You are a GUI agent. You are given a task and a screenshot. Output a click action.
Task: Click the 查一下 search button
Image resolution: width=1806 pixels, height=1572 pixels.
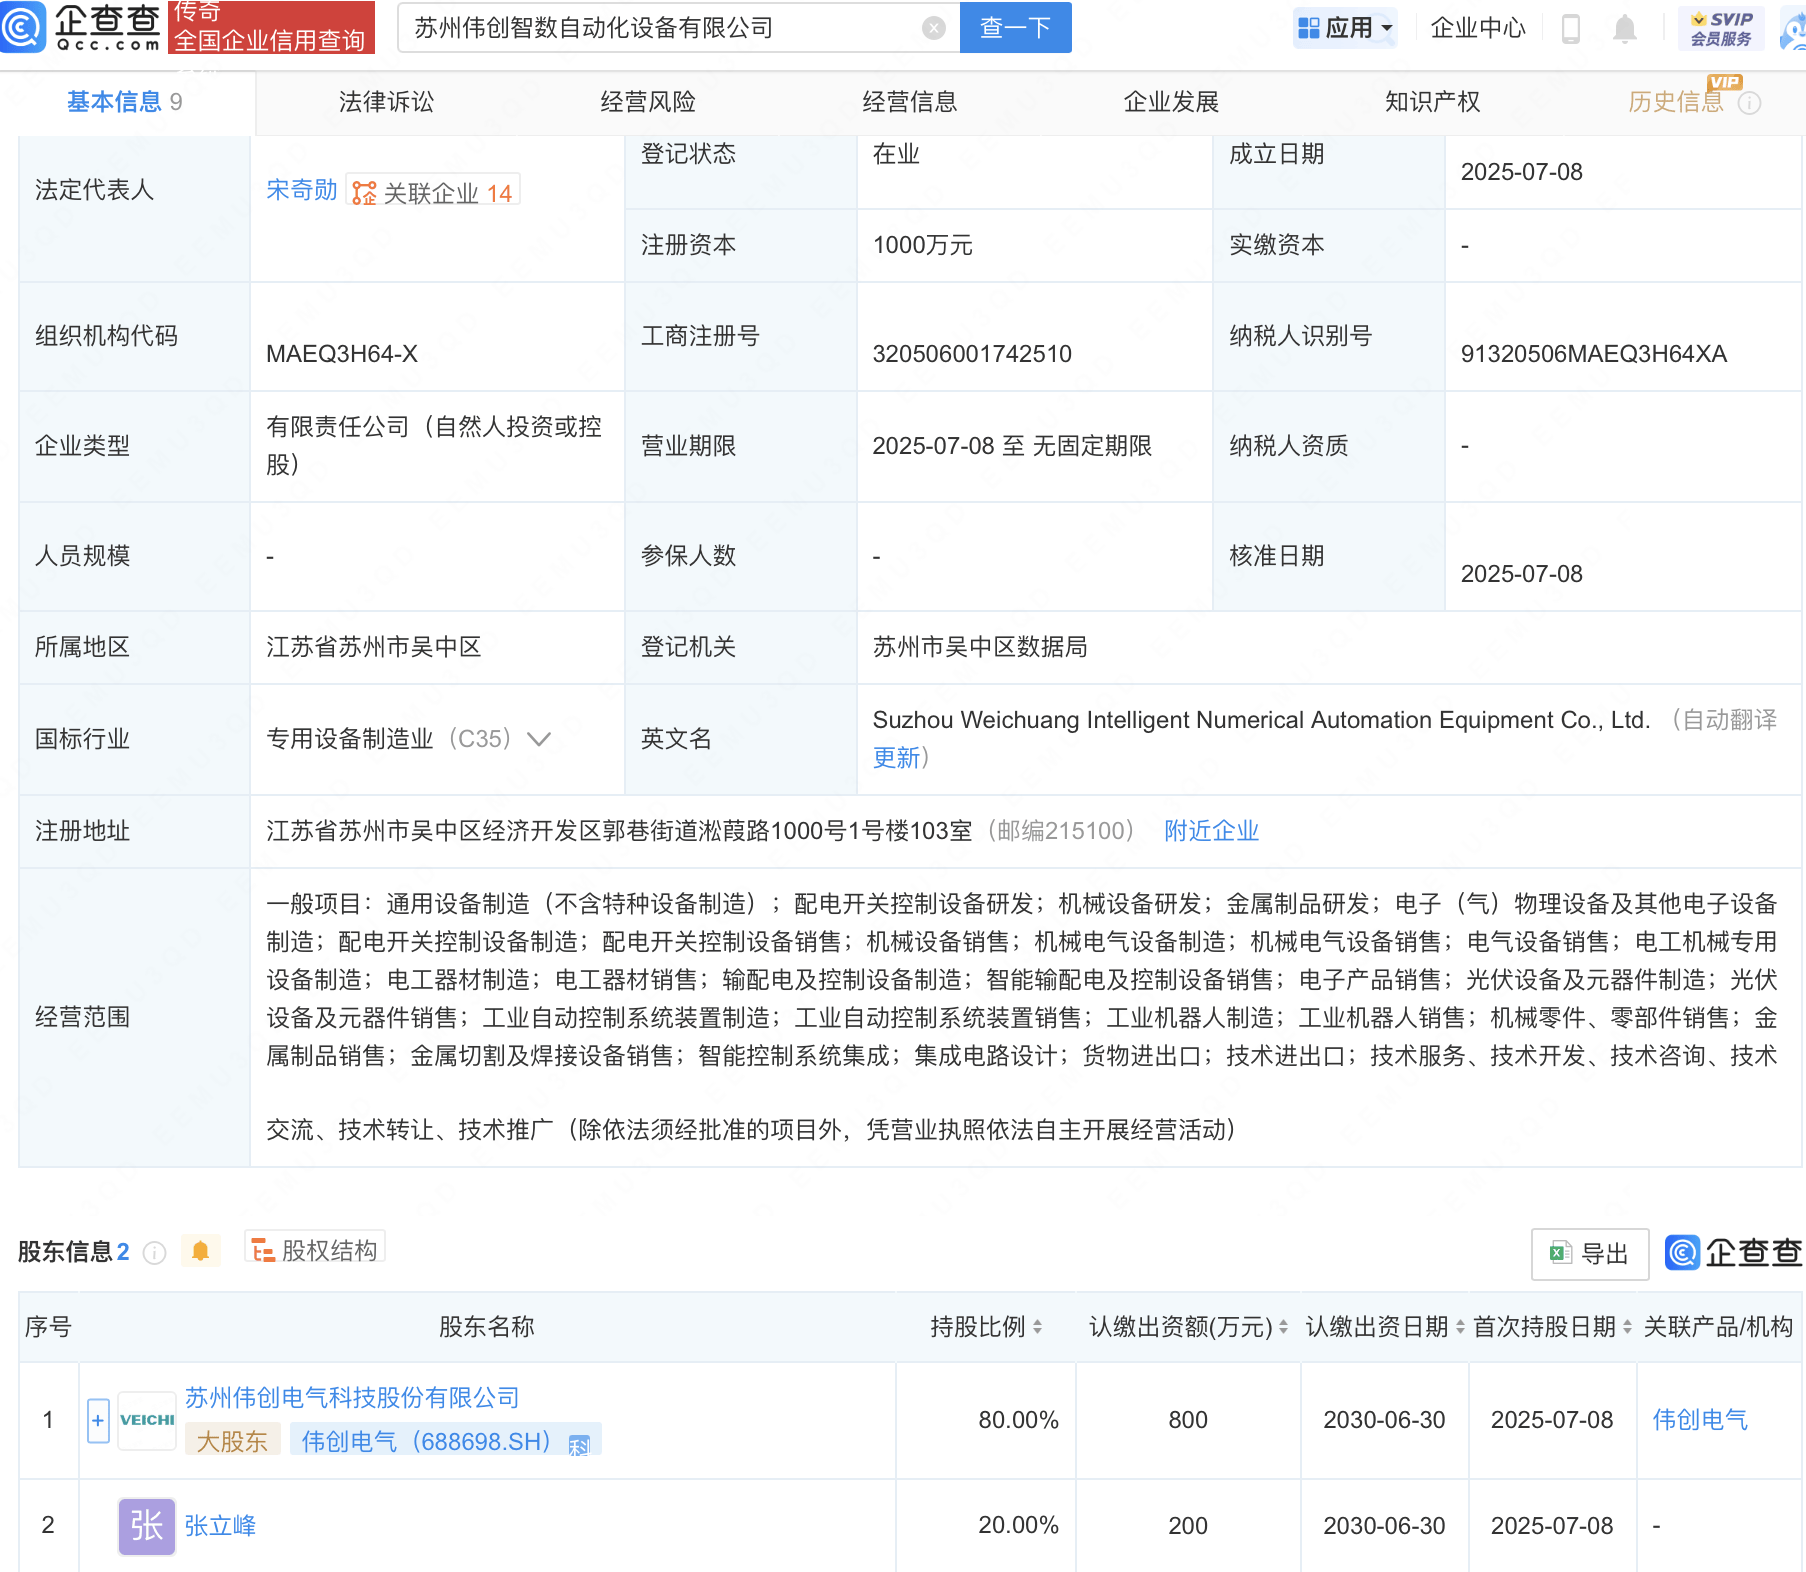(1015, 28)
